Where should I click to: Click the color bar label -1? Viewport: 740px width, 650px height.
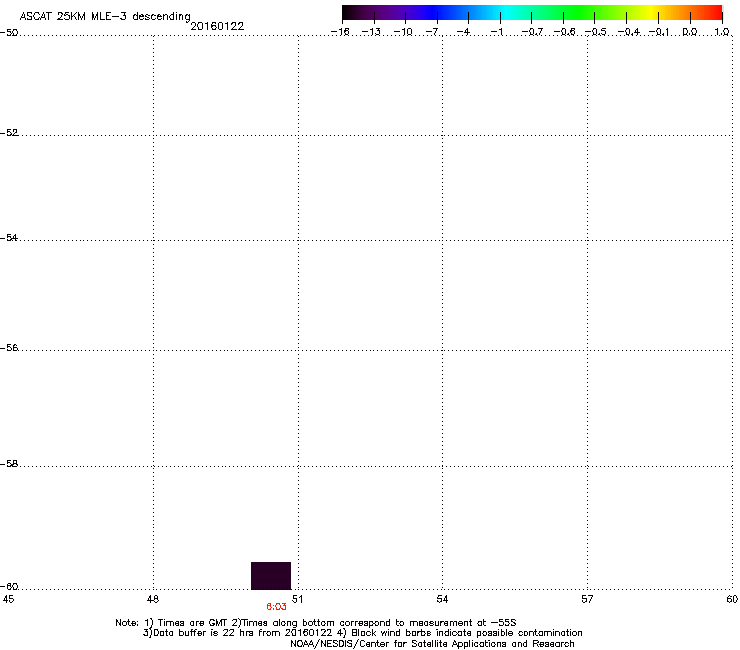pyautogui.click(x=496, y=32)
